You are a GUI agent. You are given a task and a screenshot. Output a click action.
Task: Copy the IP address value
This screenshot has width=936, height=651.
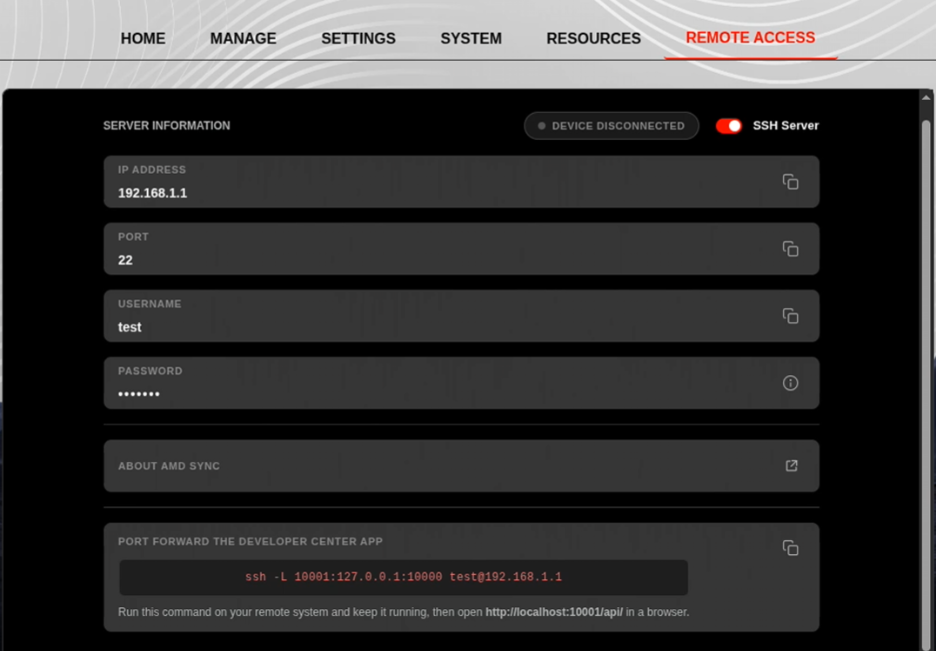click(x=790, y=182)
